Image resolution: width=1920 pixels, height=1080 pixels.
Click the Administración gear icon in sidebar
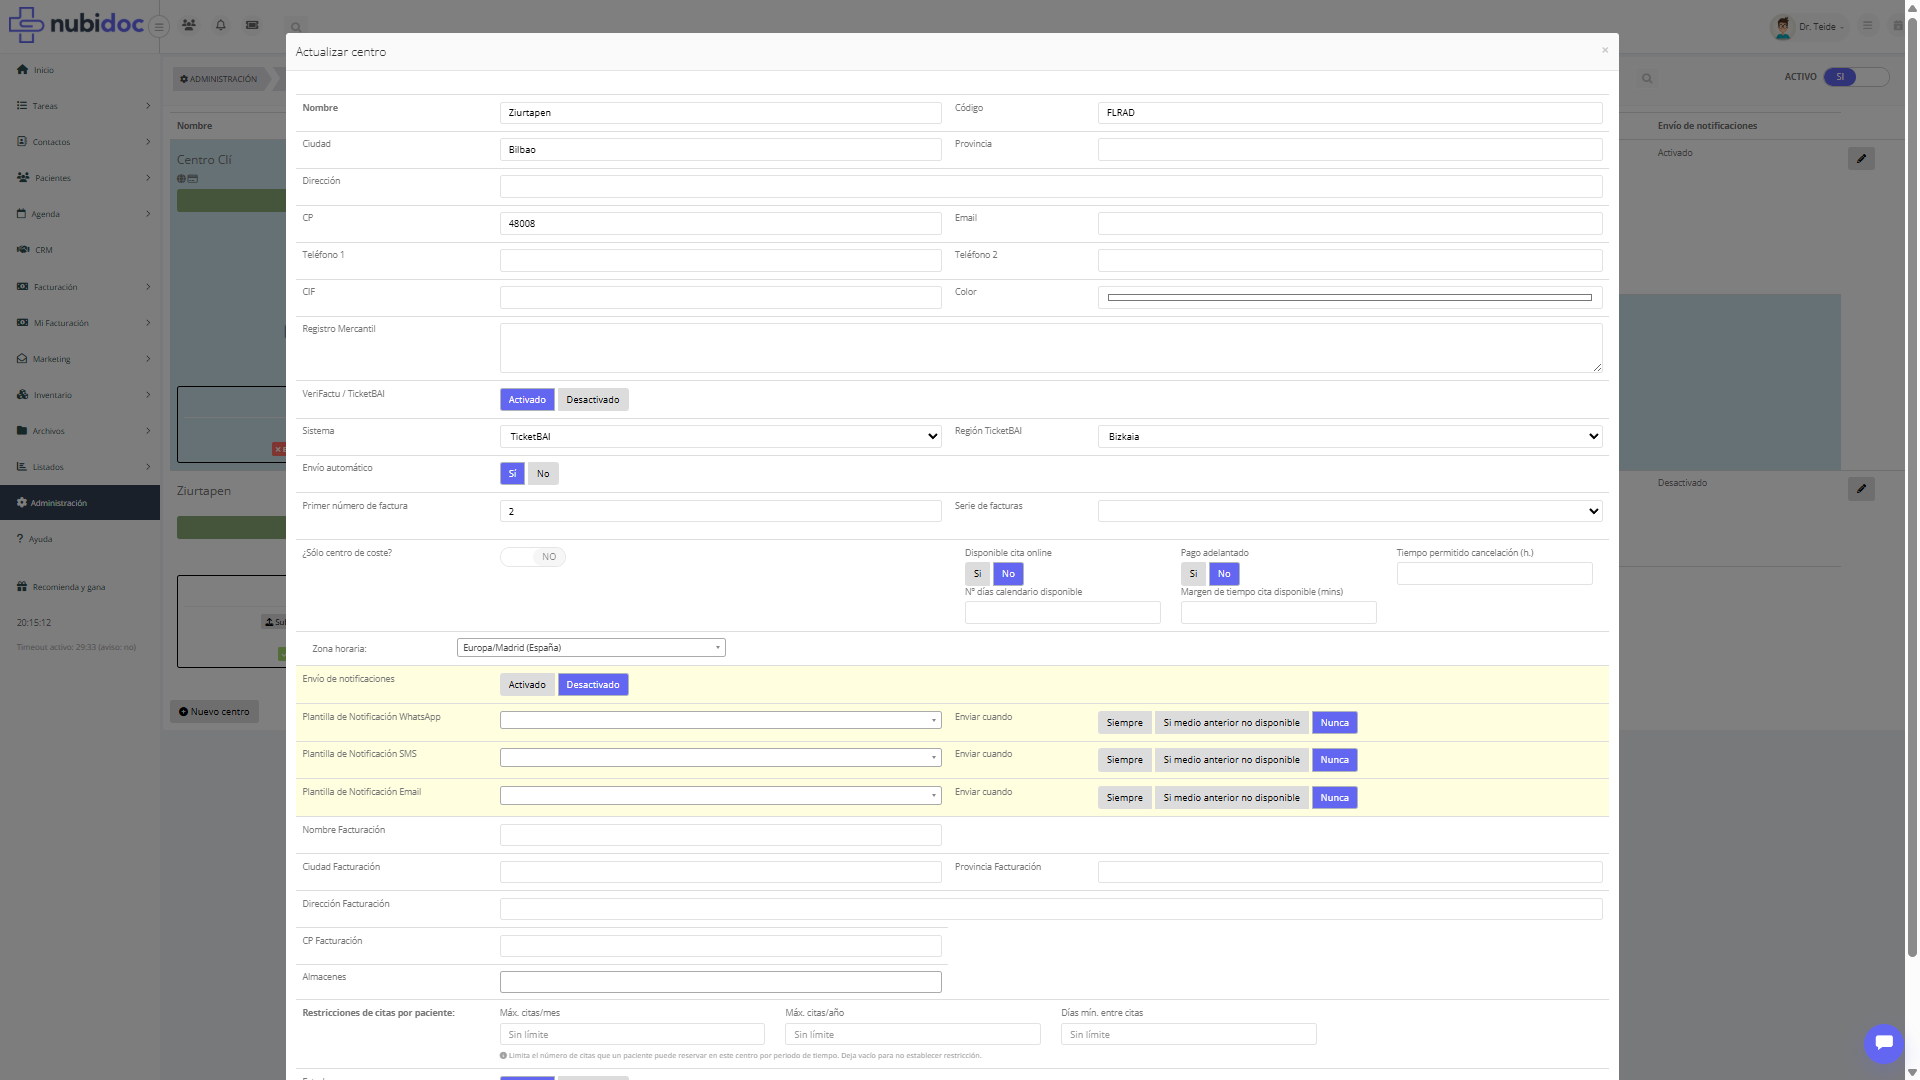tap(22, 502)
